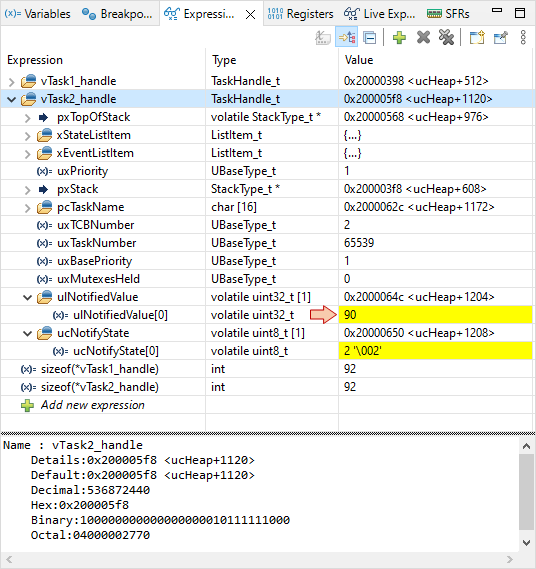Remove all expressions with the double X icon

(446, 37)
